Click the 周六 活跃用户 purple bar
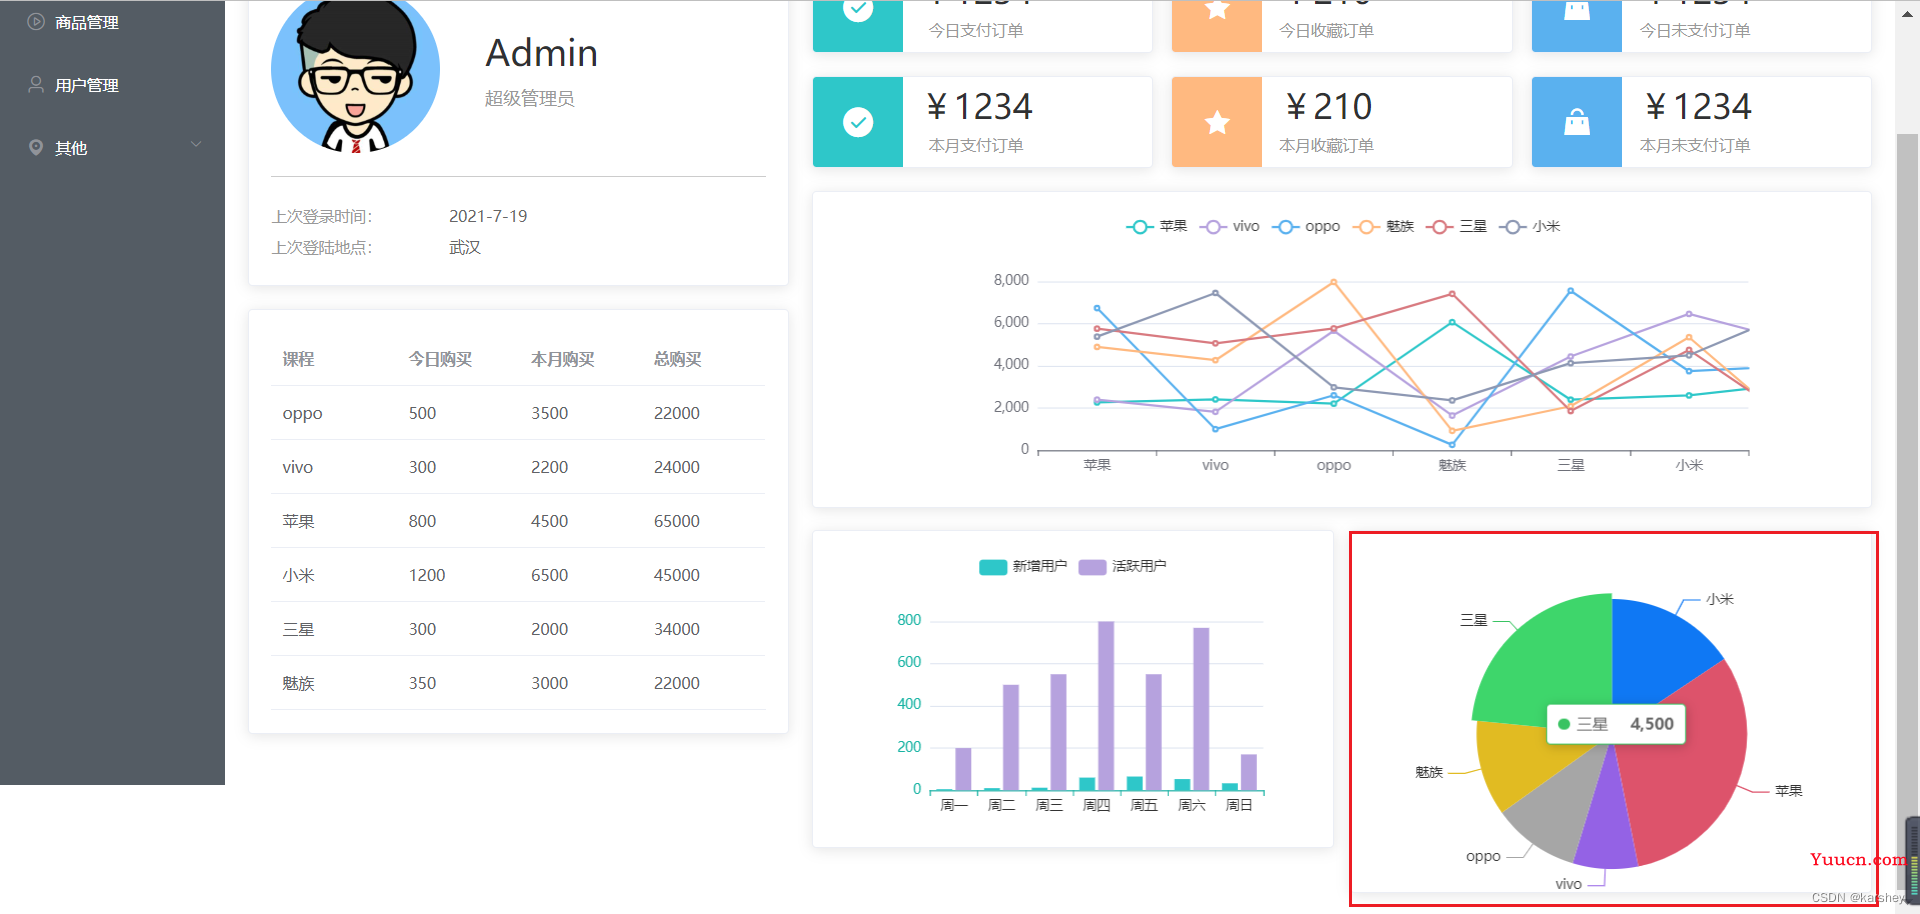1920x914 pixels. [1201, 709]
